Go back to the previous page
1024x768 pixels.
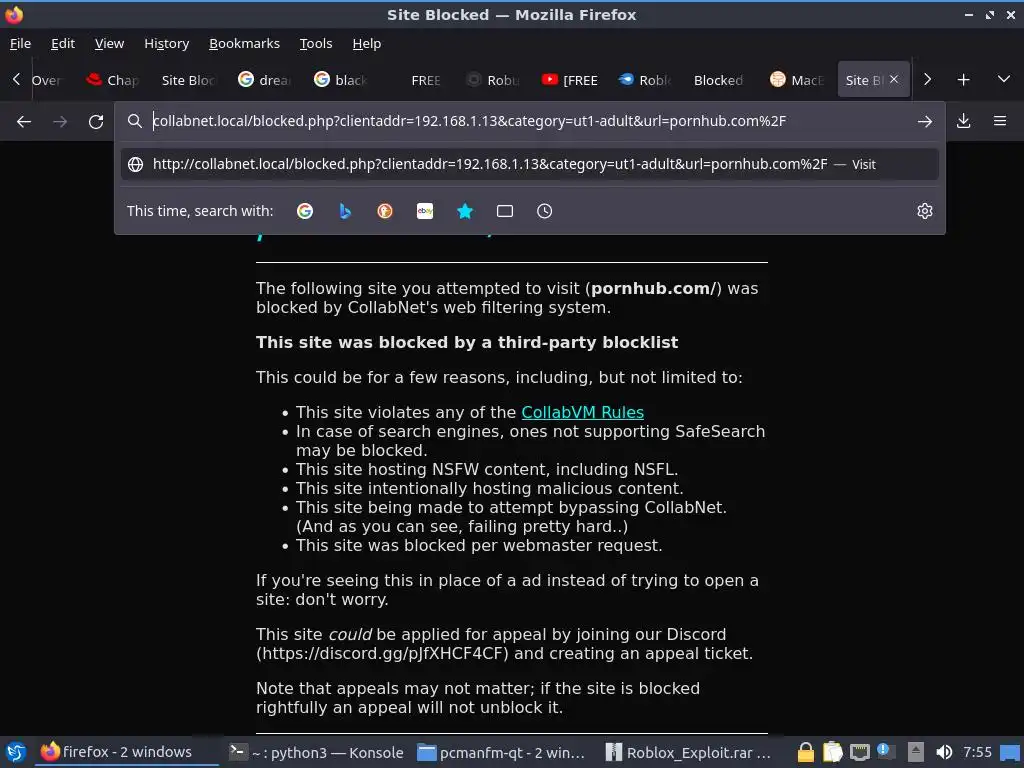pyautogui.click(x=24, y=121)
